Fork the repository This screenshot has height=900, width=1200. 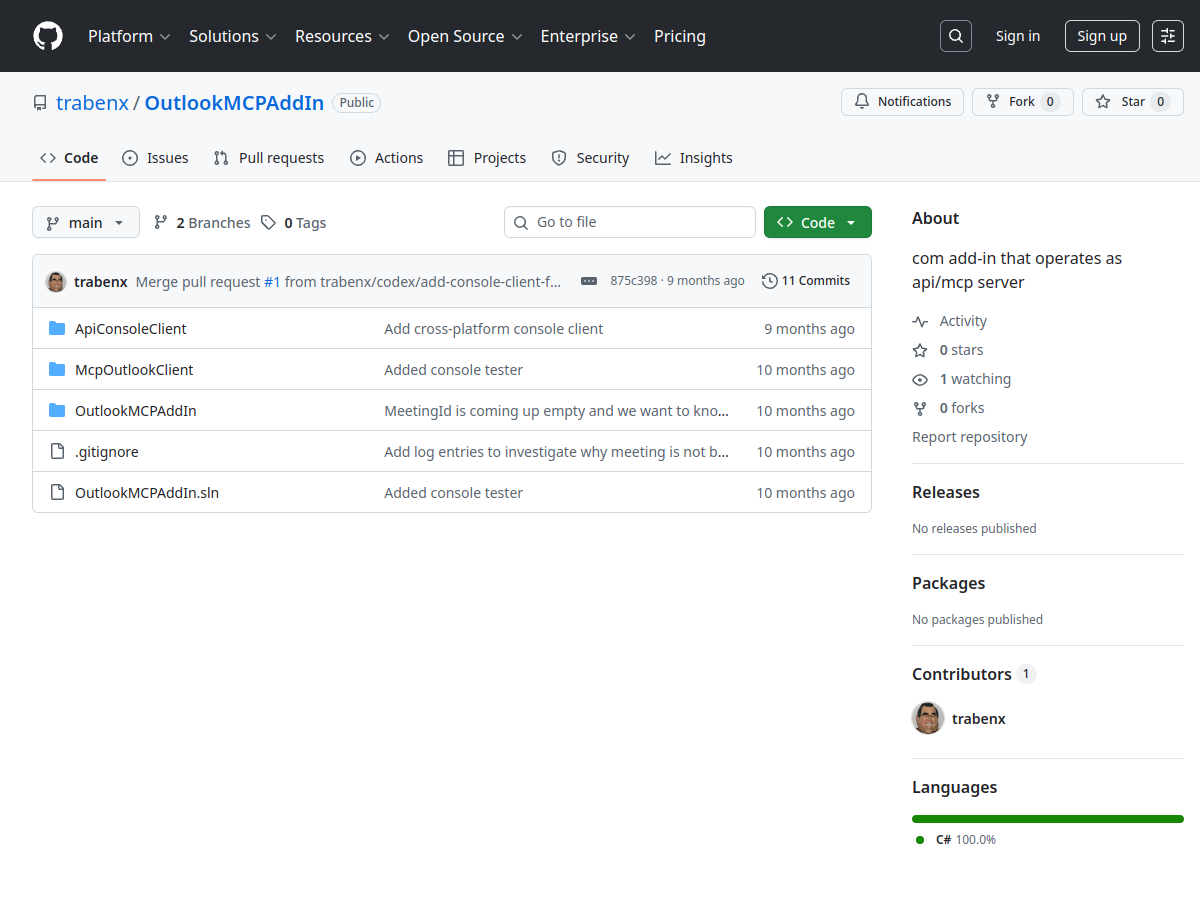point(1022,102)
